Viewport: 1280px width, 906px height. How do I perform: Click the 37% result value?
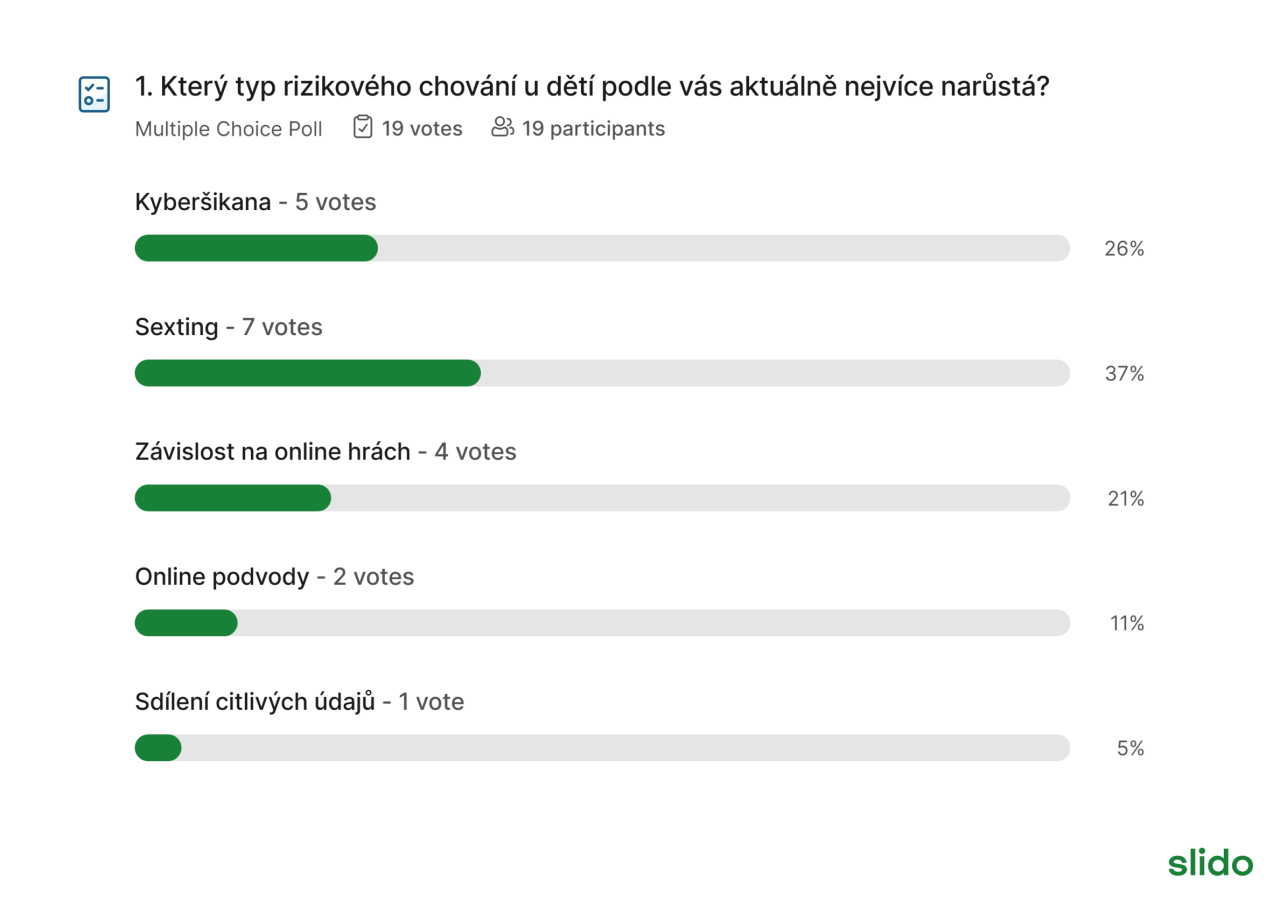pyautogui.click(x=1124, y=374)
